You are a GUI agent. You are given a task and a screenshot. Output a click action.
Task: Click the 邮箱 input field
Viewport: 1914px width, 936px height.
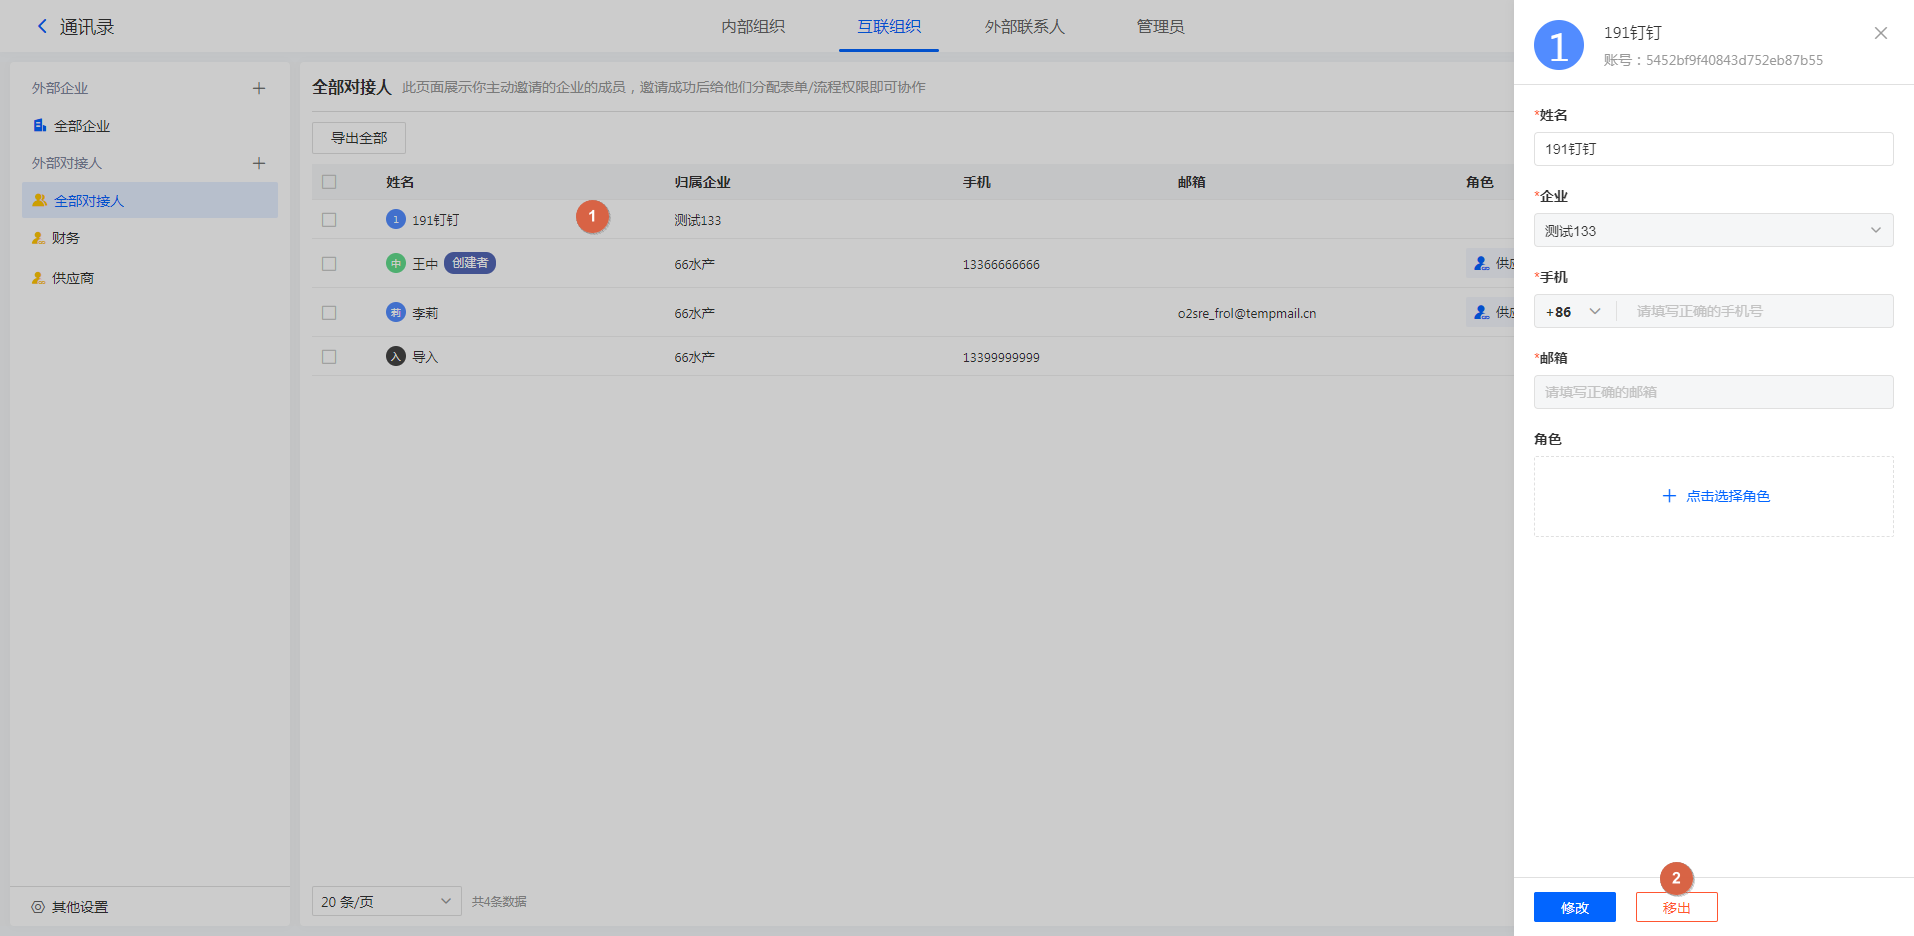click(x=1712, y=392)
